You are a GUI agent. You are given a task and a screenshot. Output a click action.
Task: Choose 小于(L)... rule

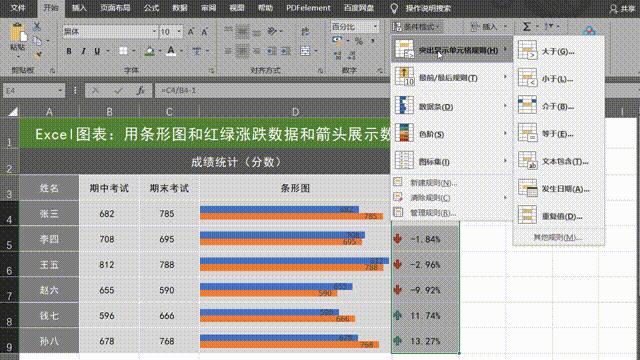pyautogui.click(x=558, y=78)
